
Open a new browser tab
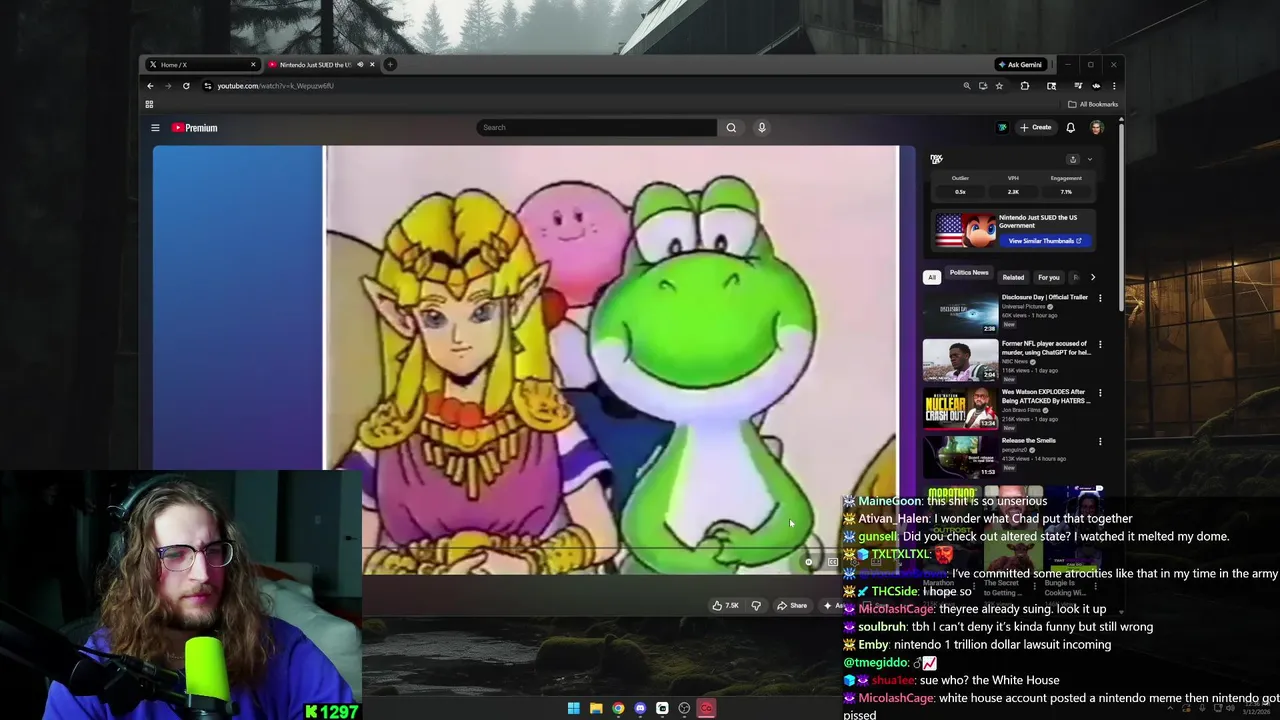[x=390, y=65]
